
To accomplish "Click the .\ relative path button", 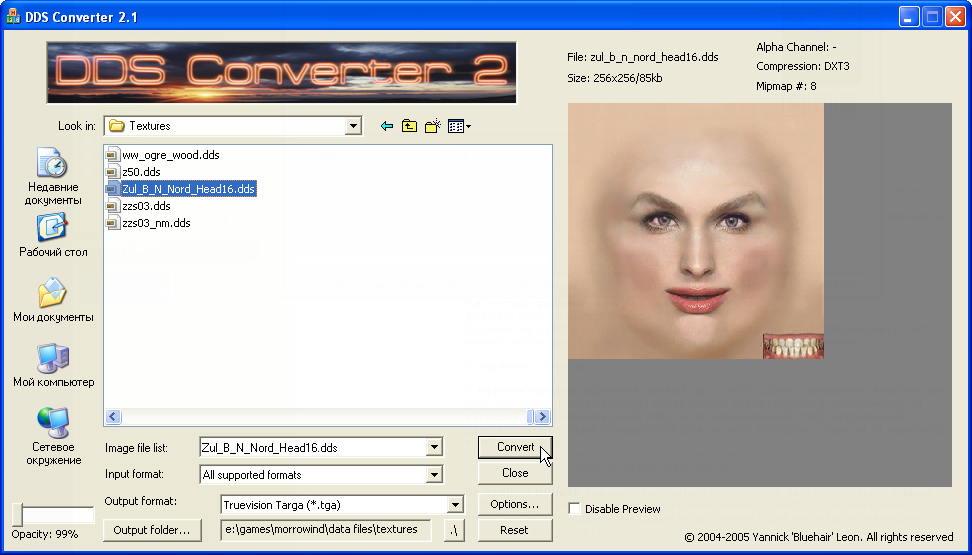I will click(454, 530).
